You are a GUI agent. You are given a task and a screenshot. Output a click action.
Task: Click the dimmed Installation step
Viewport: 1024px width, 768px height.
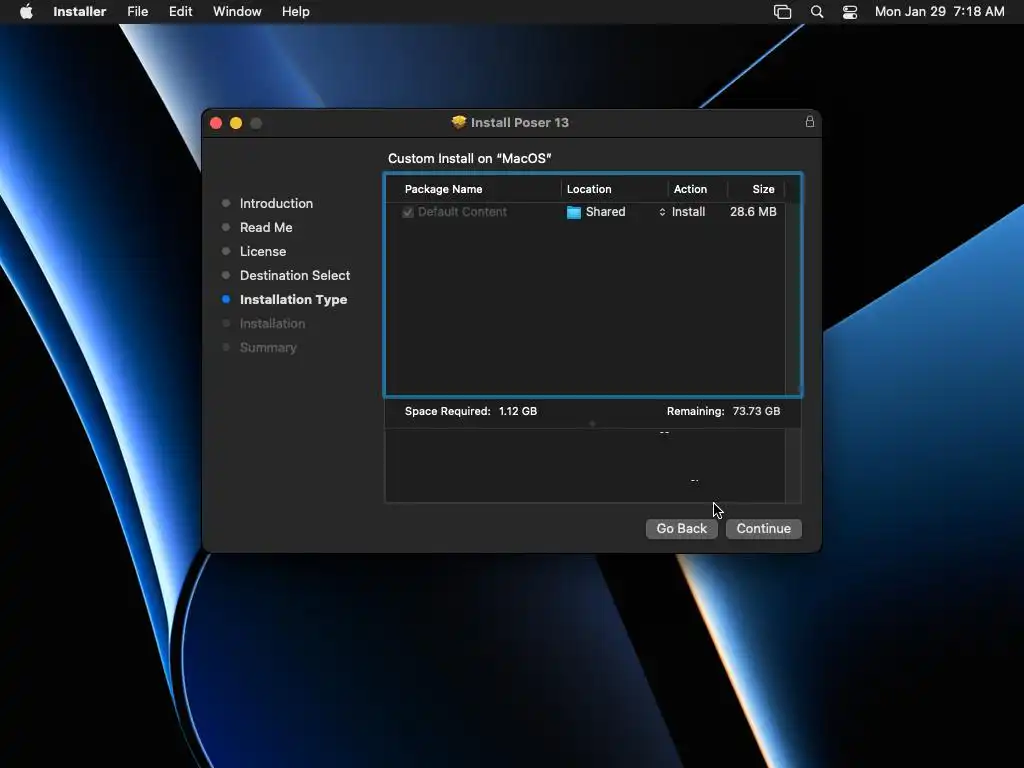tap(272, 323)
